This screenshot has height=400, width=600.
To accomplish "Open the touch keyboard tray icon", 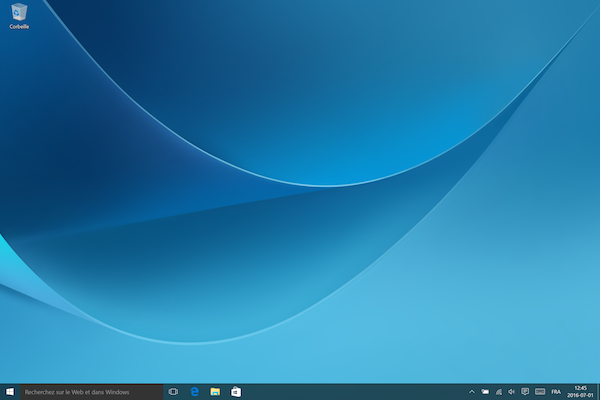I will (540, 392).
